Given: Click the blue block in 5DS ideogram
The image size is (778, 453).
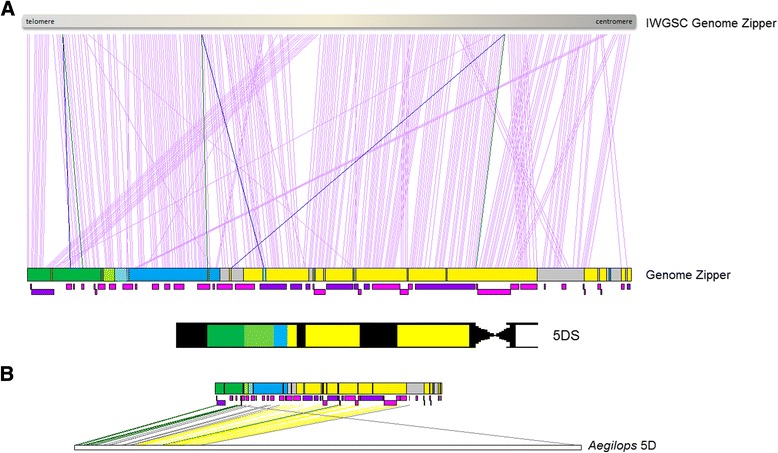Looking at the screenshot, I should (x=280, y=336).
